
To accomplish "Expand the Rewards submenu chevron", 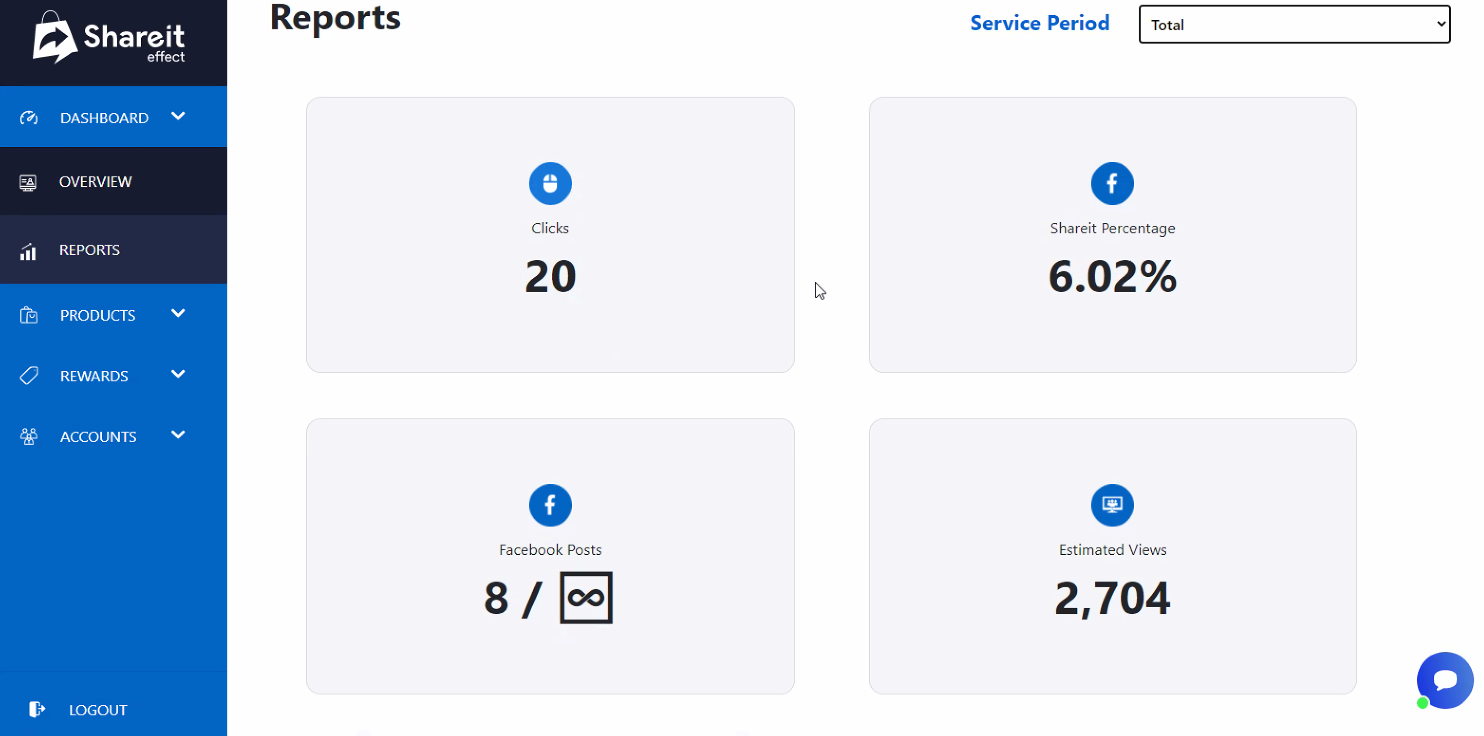I will point(178,374).
